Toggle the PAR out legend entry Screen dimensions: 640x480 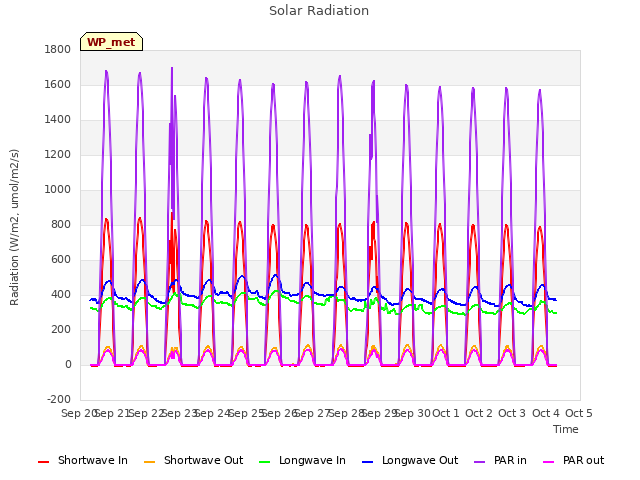pos(573,460)
